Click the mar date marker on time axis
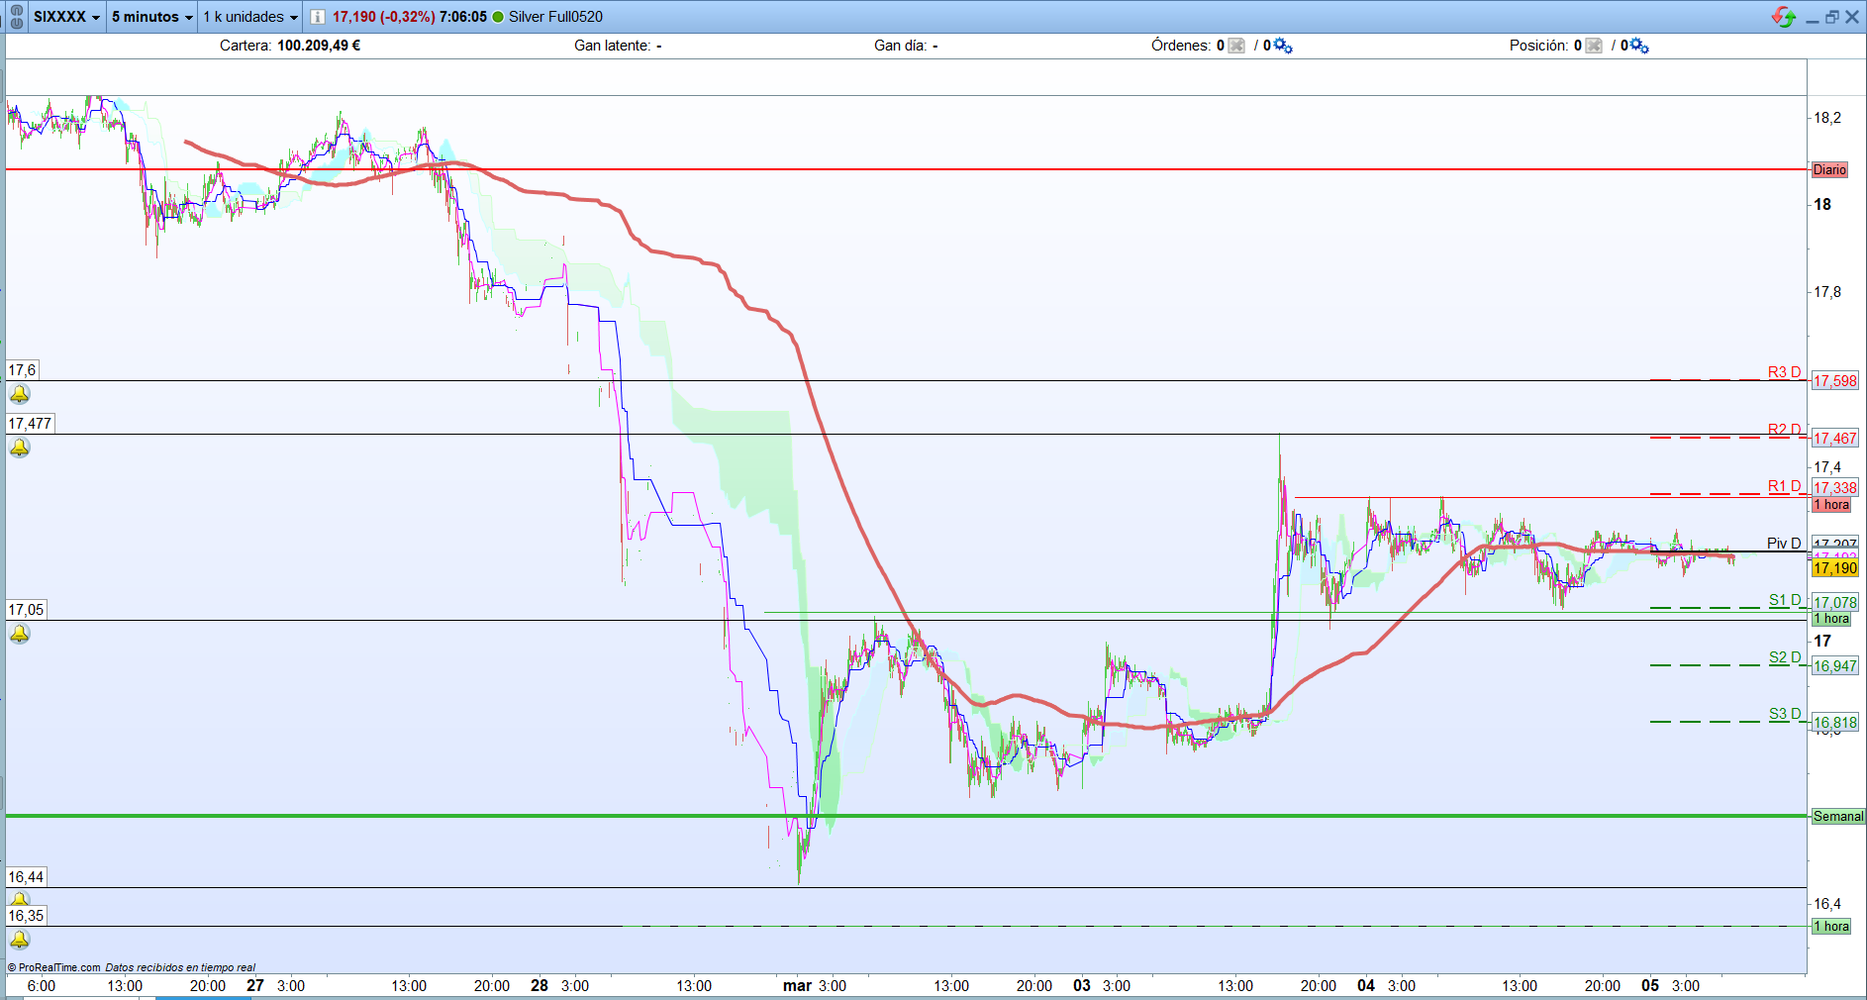 797,986
